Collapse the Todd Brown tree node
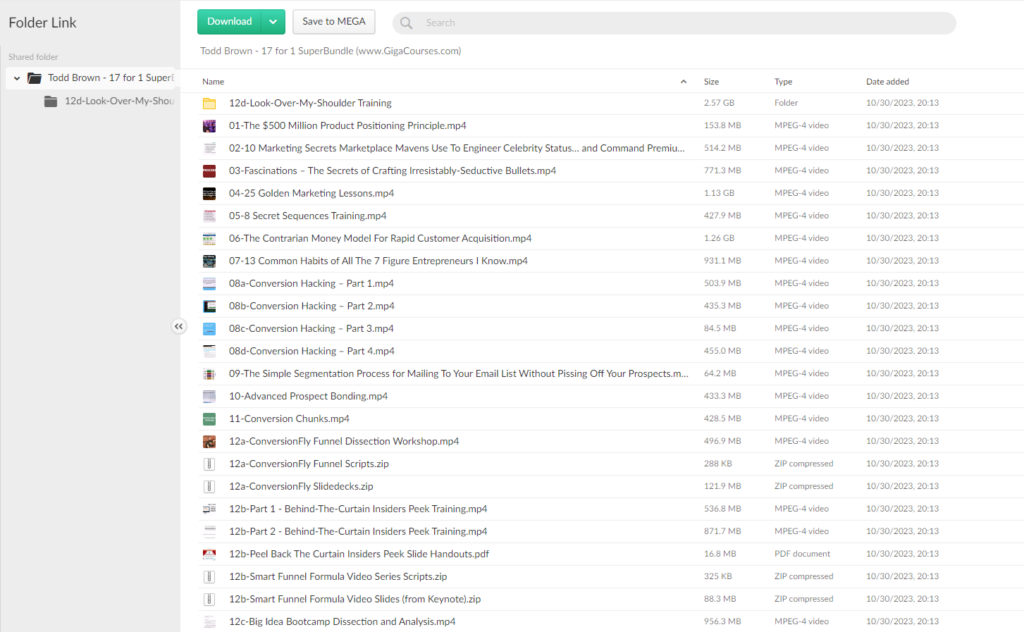 (x=17, y=78)
